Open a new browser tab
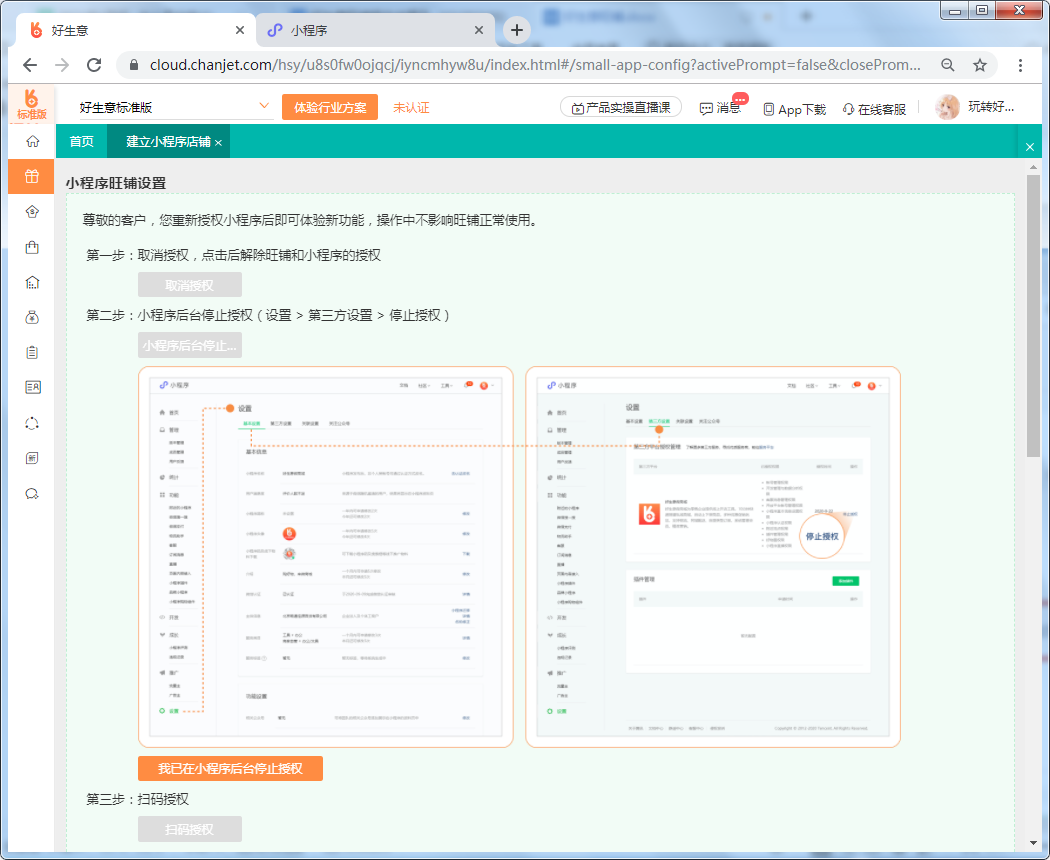Viewport: 1050px width, 860px height. (516, 30)
